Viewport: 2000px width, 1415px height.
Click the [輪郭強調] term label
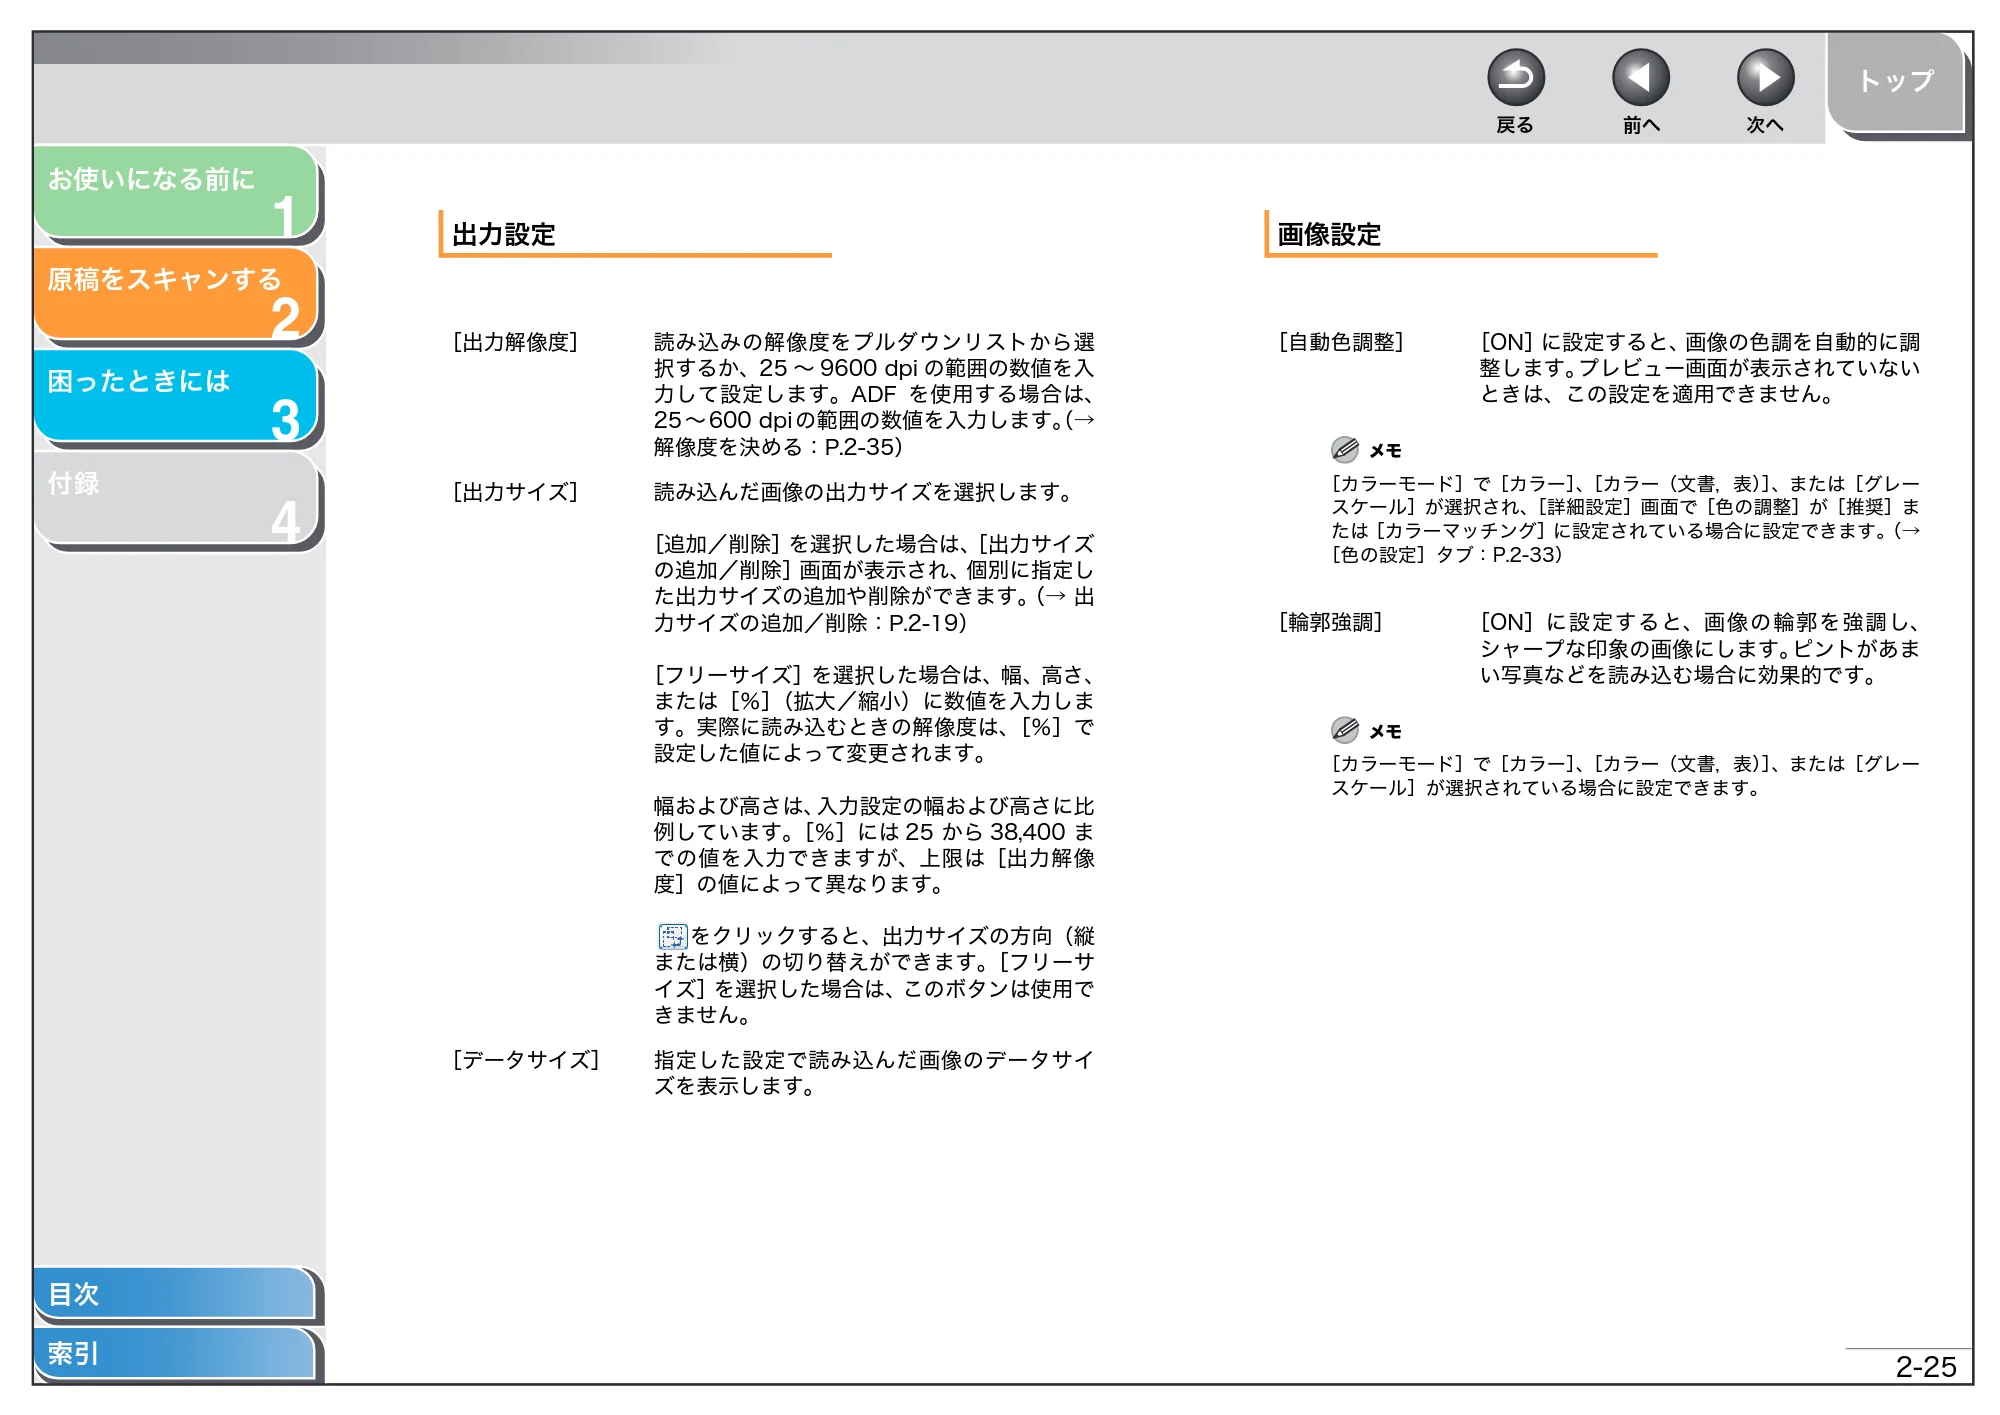[x=1331, y=622]
